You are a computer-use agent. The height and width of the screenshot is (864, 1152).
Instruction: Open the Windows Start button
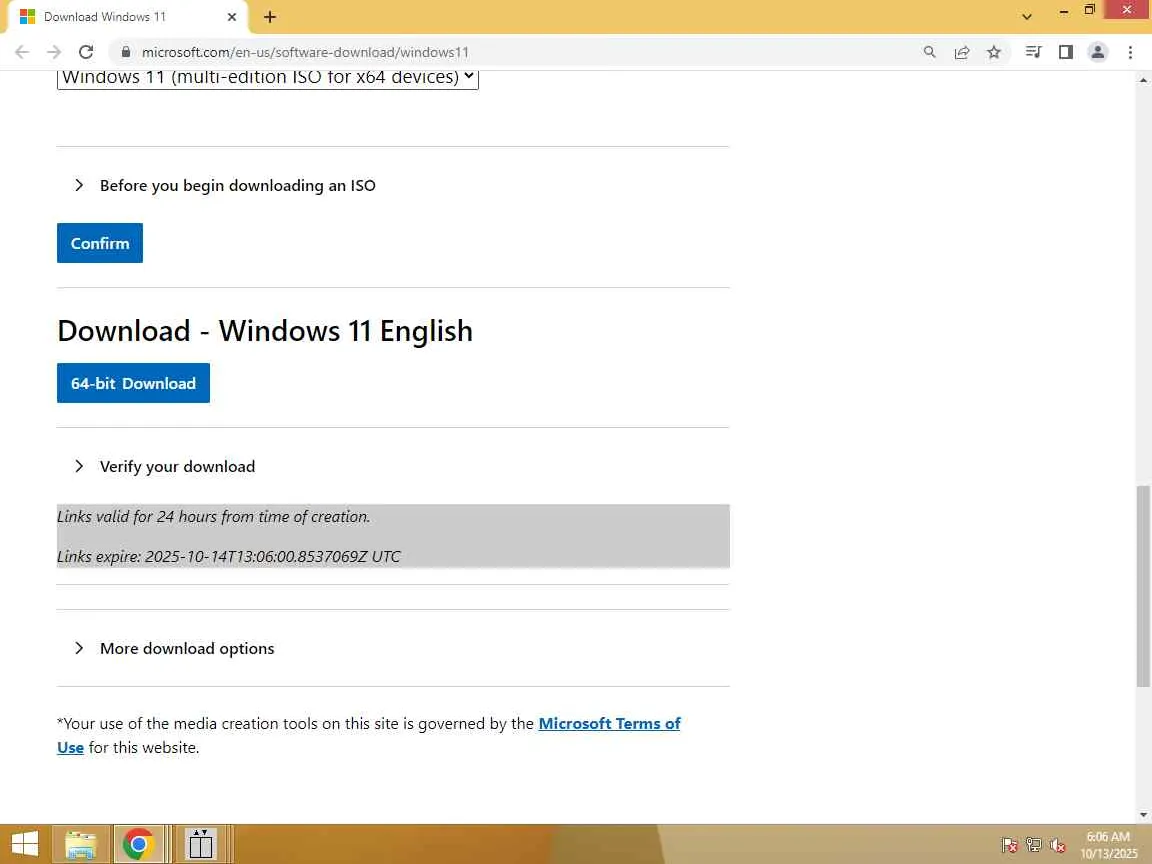pyautogui.click(x=24, y=844)
